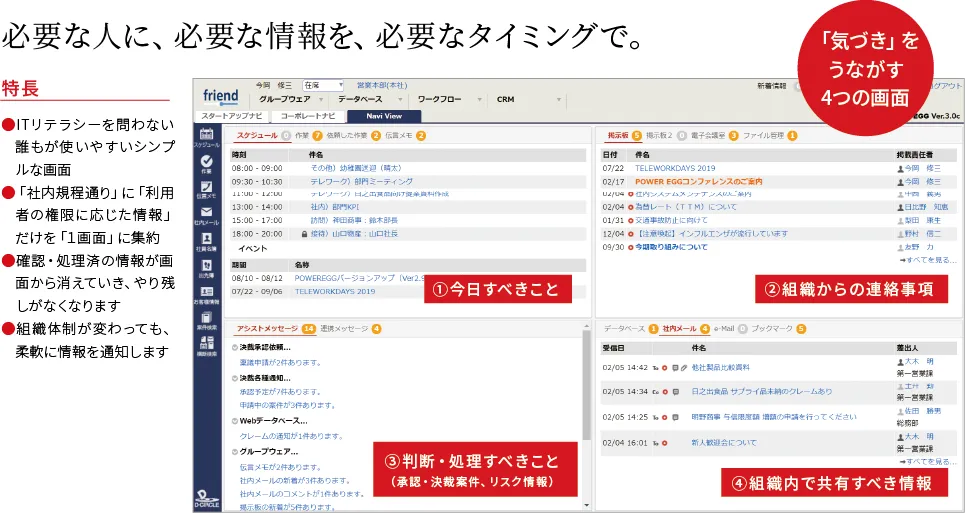This screenshot has height=513, width=965.
Task: Open the 在席 presence status dropdown
Action: (323, 86)
